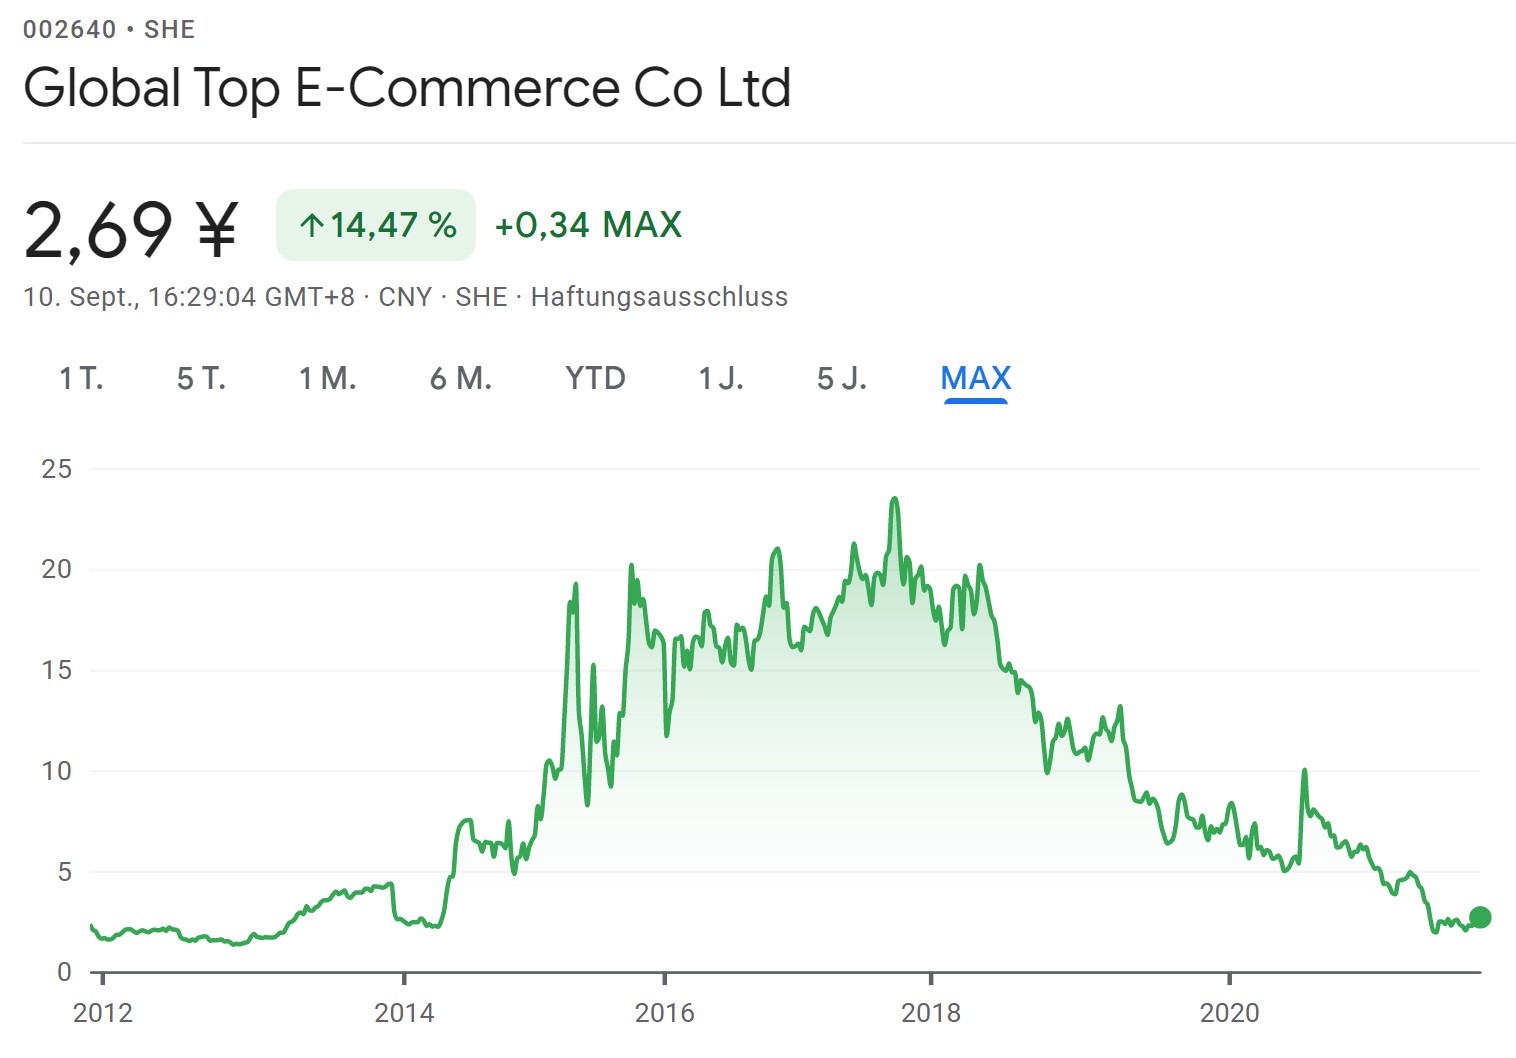Click the 2018 label on the time axis
This screenshot has width=1516, height=1058.
[931, 1013]
